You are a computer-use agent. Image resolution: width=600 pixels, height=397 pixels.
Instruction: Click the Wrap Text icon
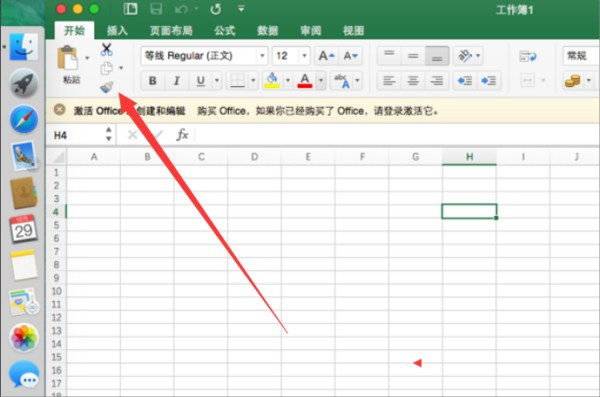[x=528, y=56]
